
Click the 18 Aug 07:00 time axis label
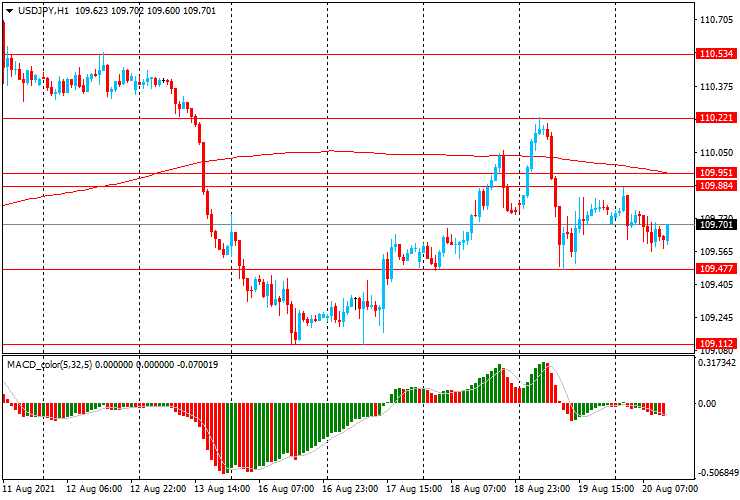coord(478,488)
